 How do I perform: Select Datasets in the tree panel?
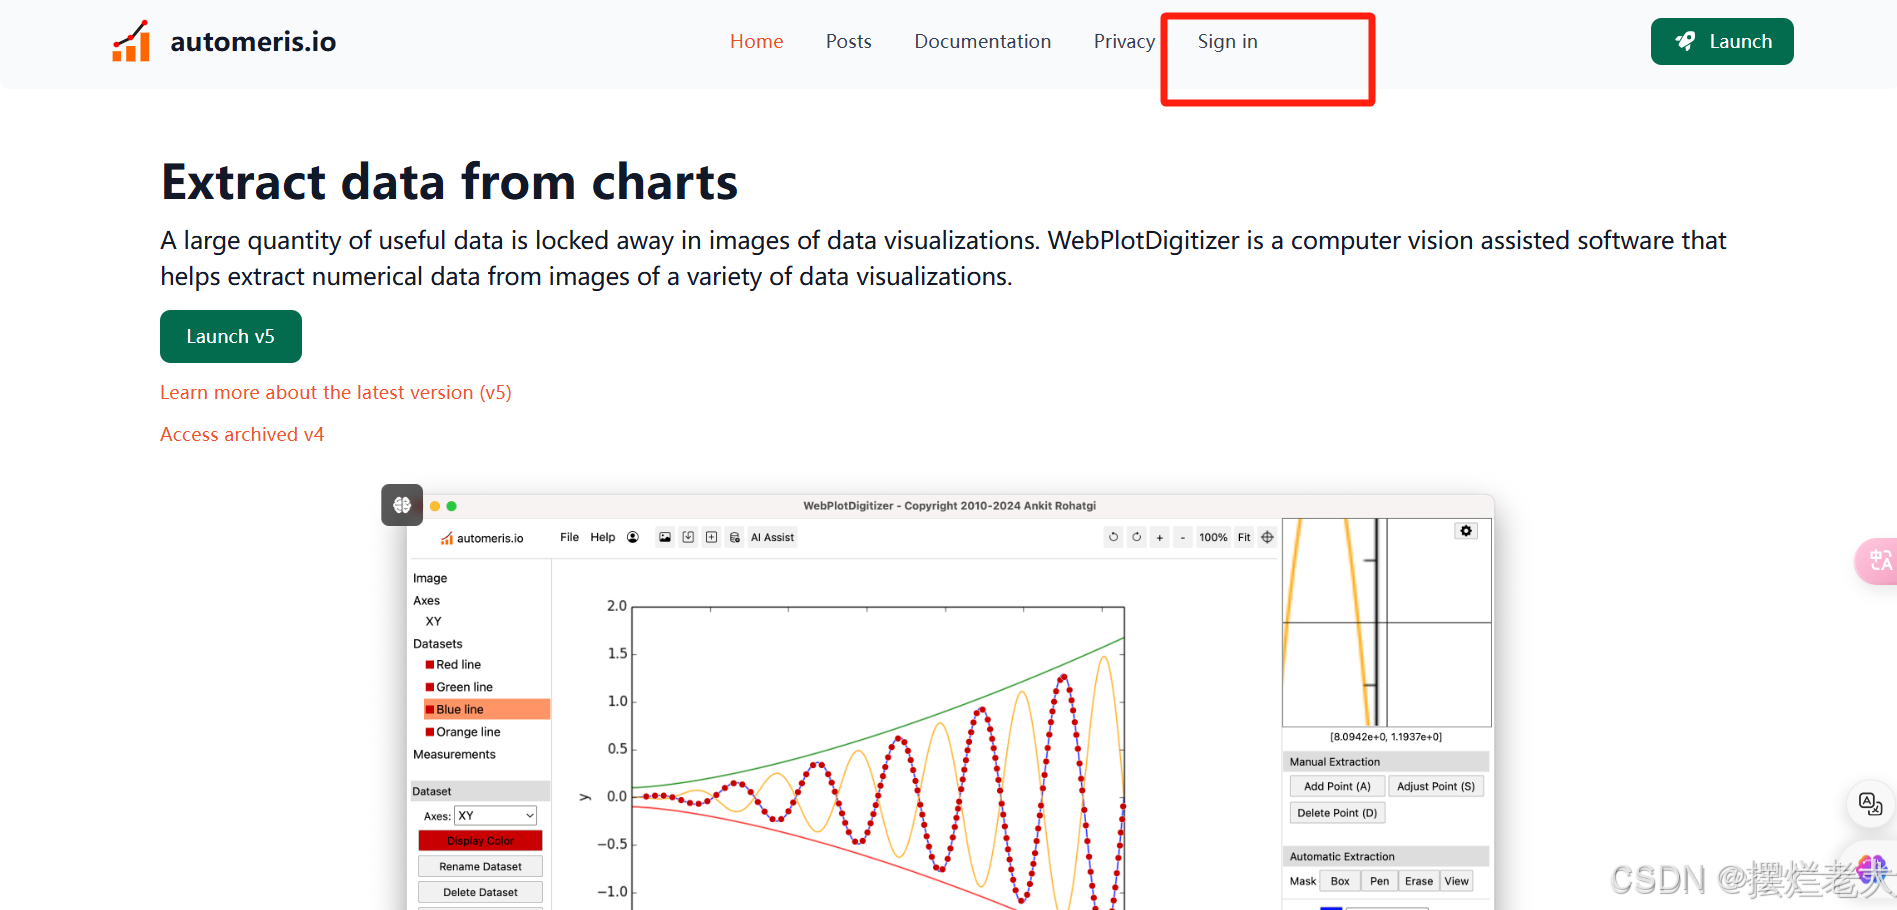pyautogui.click(x=438, y=644)
